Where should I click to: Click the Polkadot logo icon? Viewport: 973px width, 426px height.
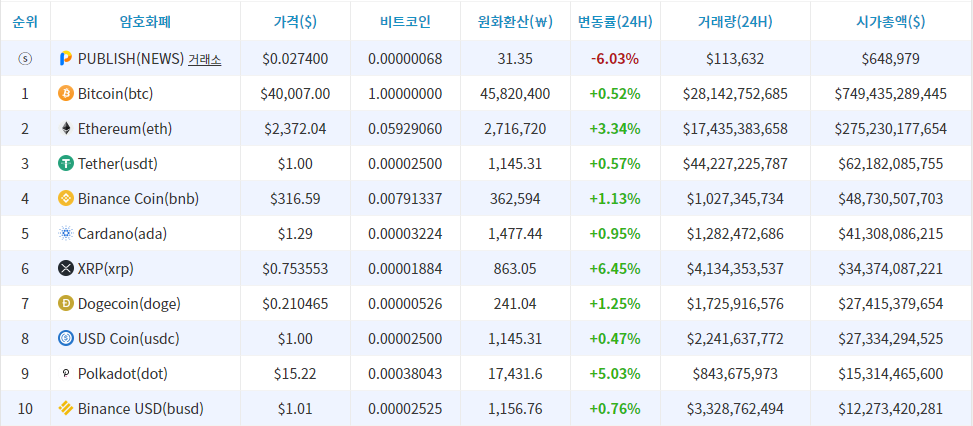pos(65,374)
